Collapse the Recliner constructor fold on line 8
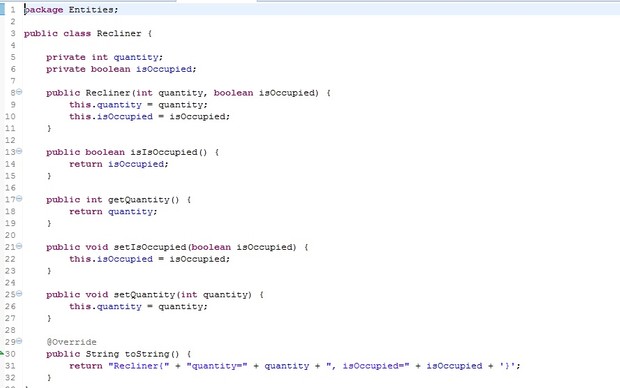This screenshot has width=620, height=388. click(x=19, y=92)
